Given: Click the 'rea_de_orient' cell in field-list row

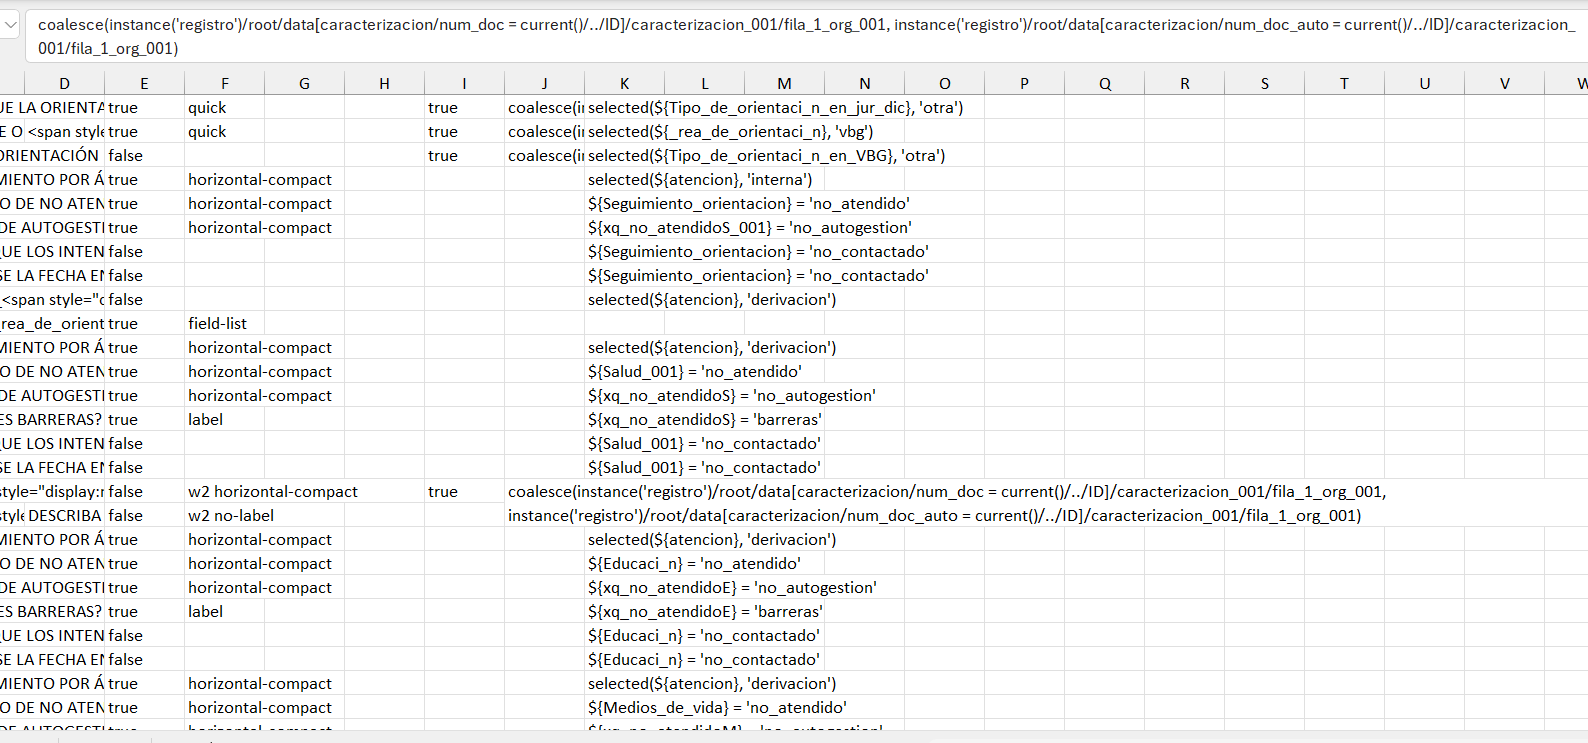Looking at the screenshot, I should click(x=52, y=323).
